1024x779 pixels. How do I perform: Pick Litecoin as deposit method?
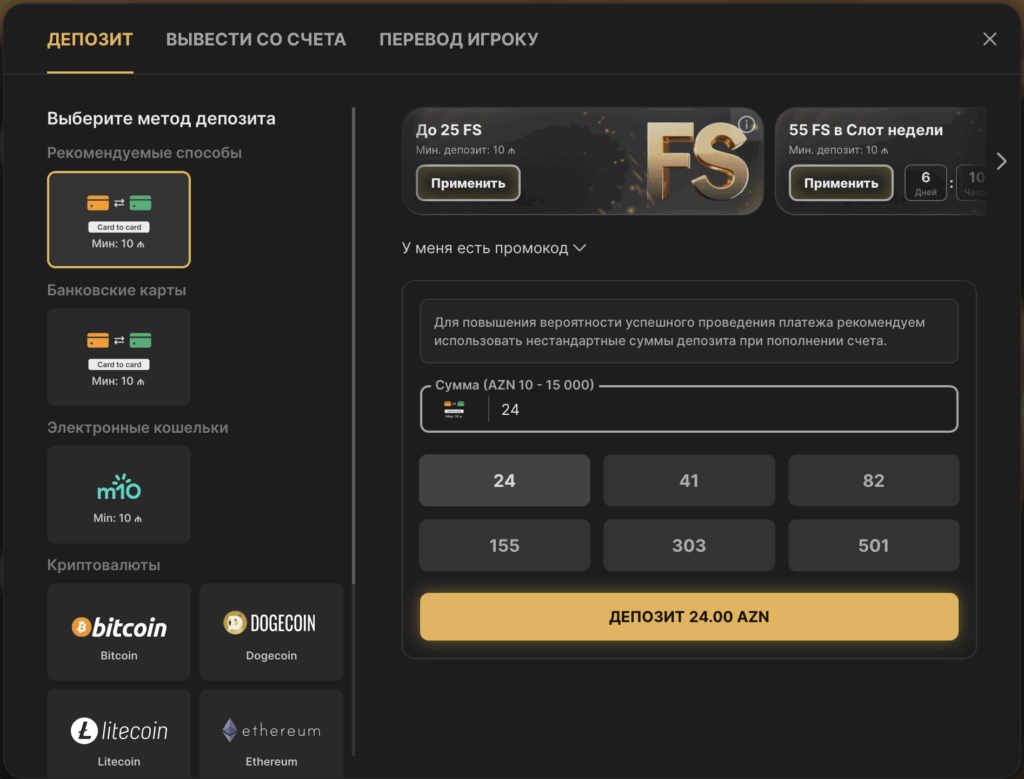coord(119,734)
